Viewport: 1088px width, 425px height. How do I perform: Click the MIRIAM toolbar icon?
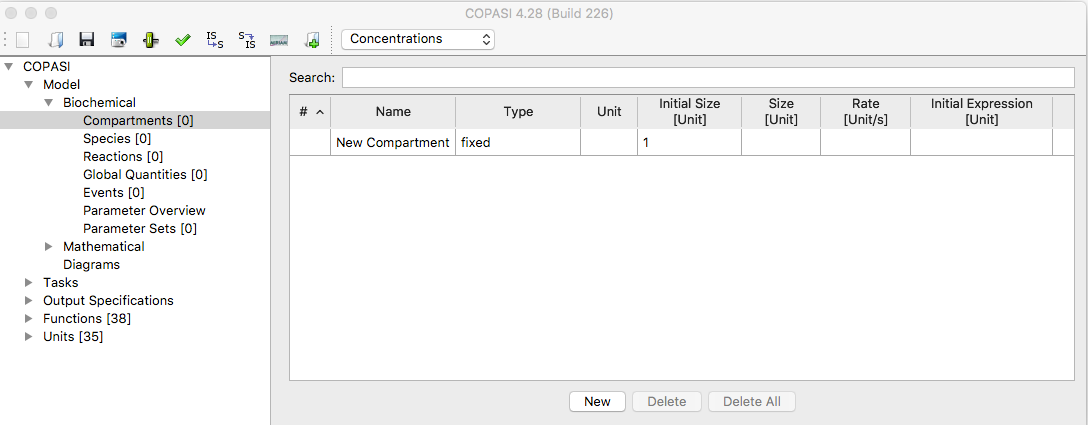tap(279, 40)
